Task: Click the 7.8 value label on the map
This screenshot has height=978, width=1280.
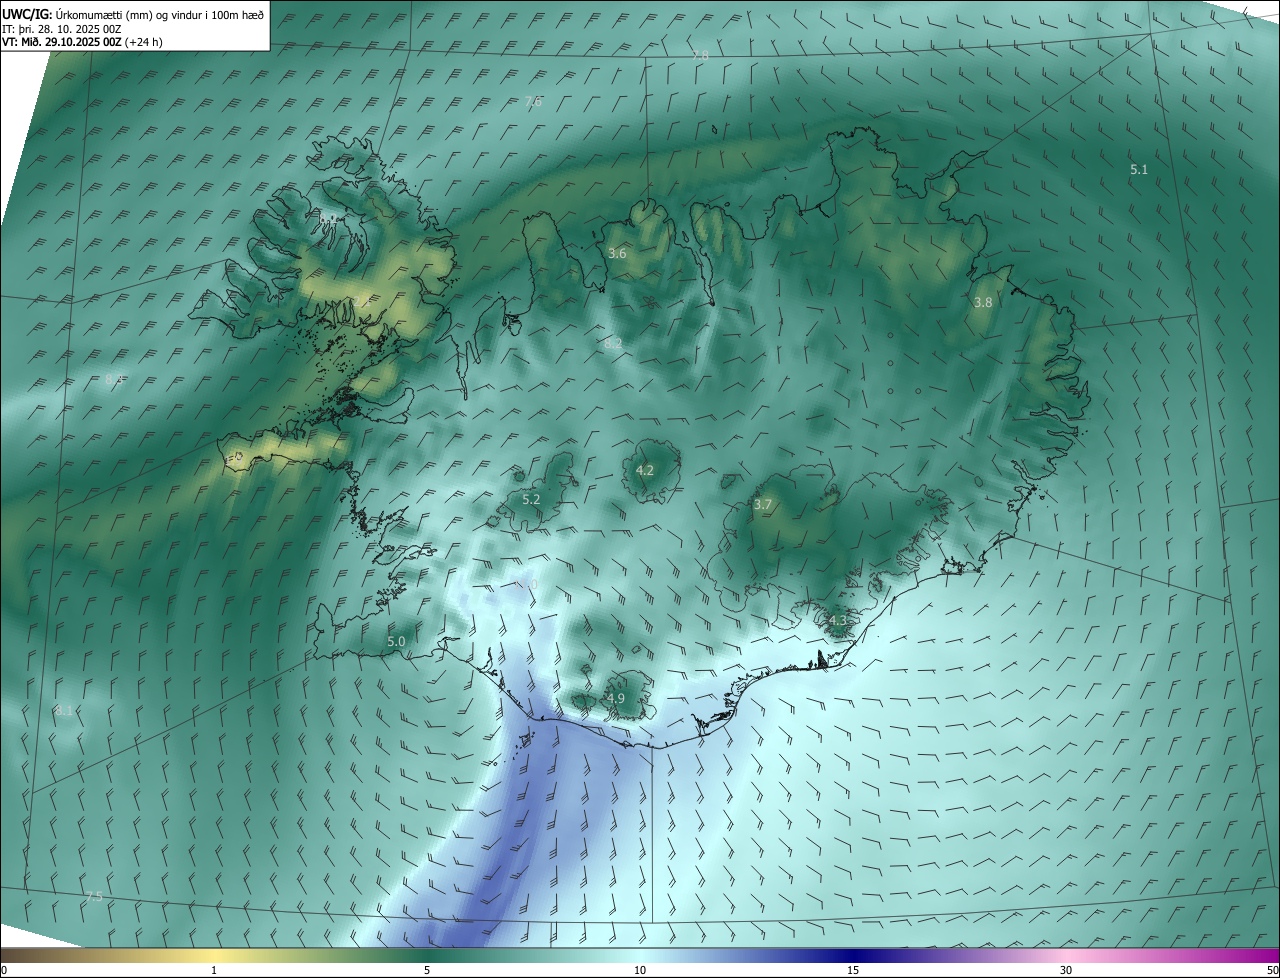Action: pyautogui.click(x=700, y=55)
